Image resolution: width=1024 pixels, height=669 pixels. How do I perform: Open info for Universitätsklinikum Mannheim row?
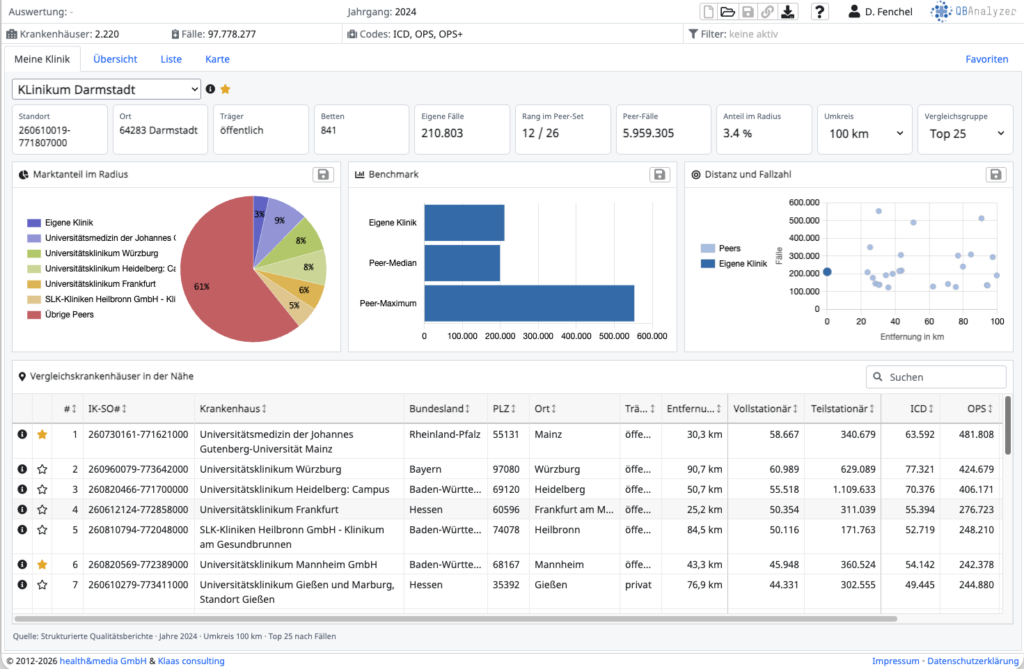22,564
